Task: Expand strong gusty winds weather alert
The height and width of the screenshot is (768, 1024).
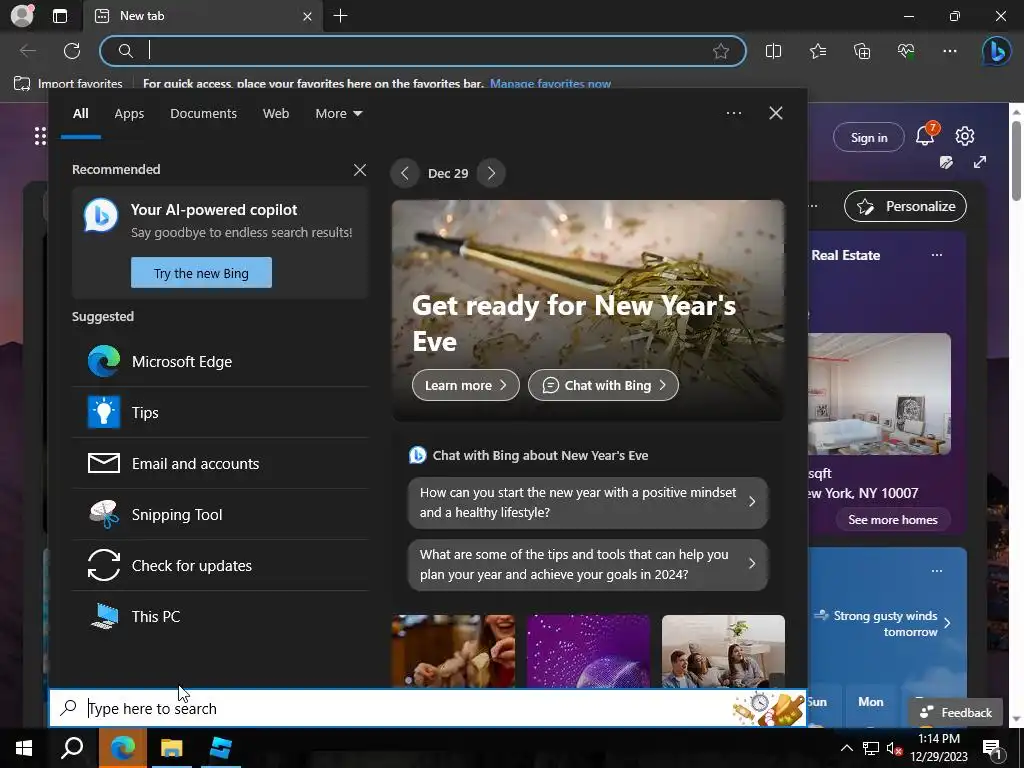Action: (x=948, y=623)
